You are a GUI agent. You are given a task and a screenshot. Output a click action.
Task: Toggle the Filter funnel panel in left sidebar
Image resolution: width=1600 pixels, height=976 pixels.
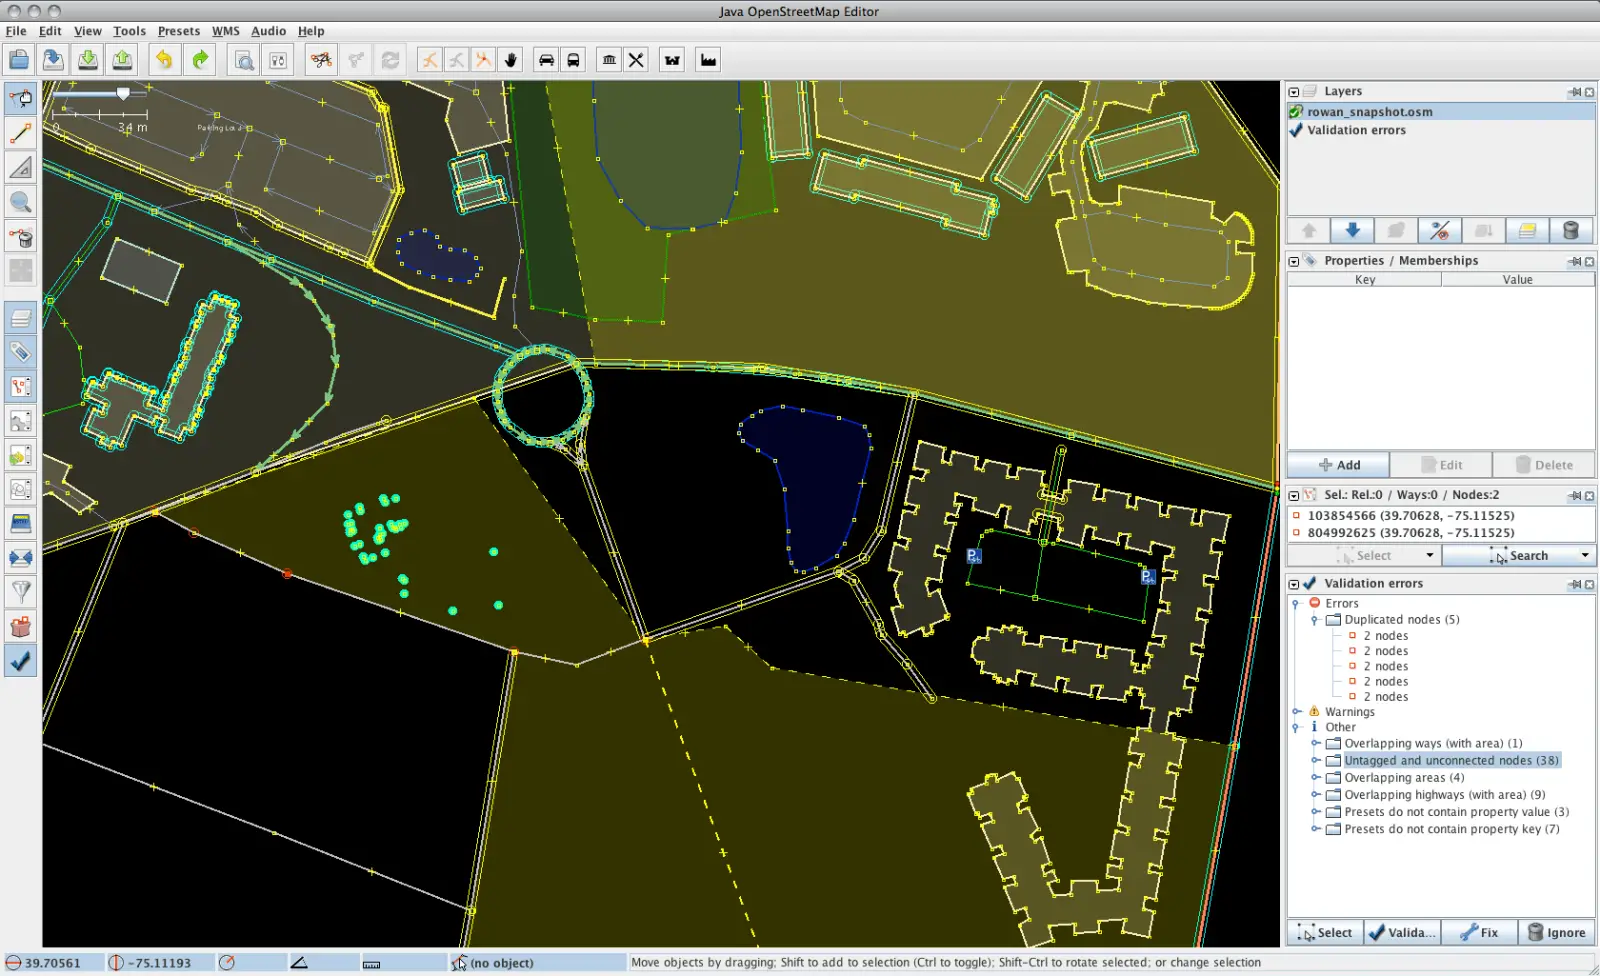click(x=21, y=592)
